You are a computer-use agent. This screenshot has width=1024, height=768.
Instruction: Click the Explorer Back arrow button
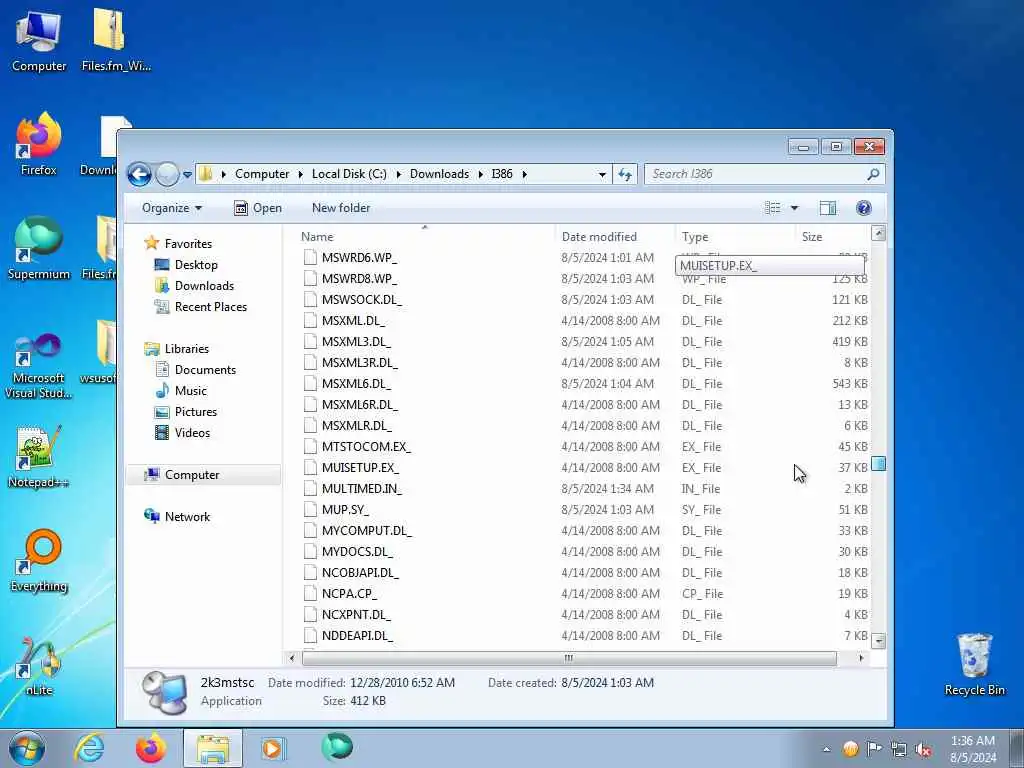[139, 174]
